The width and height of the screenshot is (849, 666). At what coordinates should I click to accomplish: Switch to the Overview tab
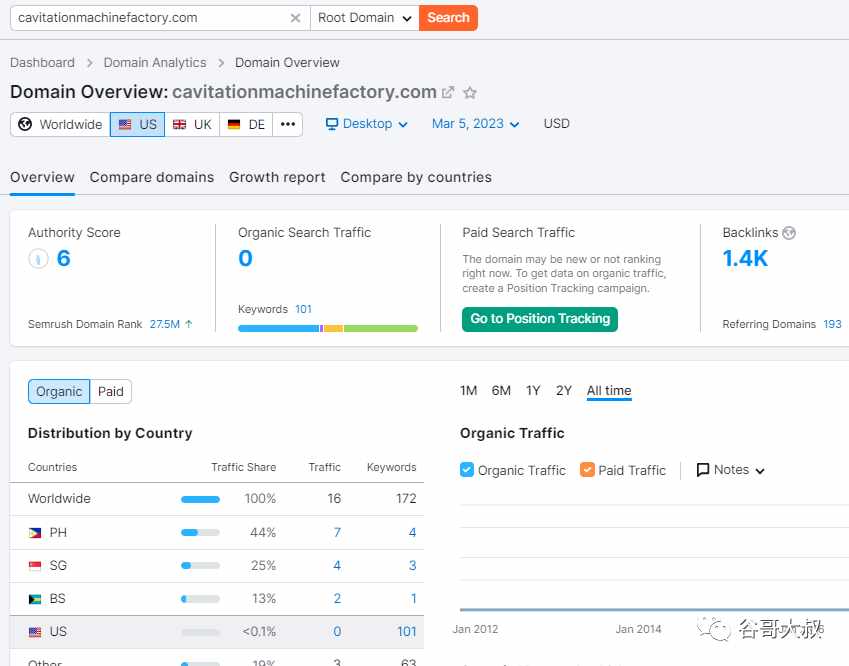(42, 178)
